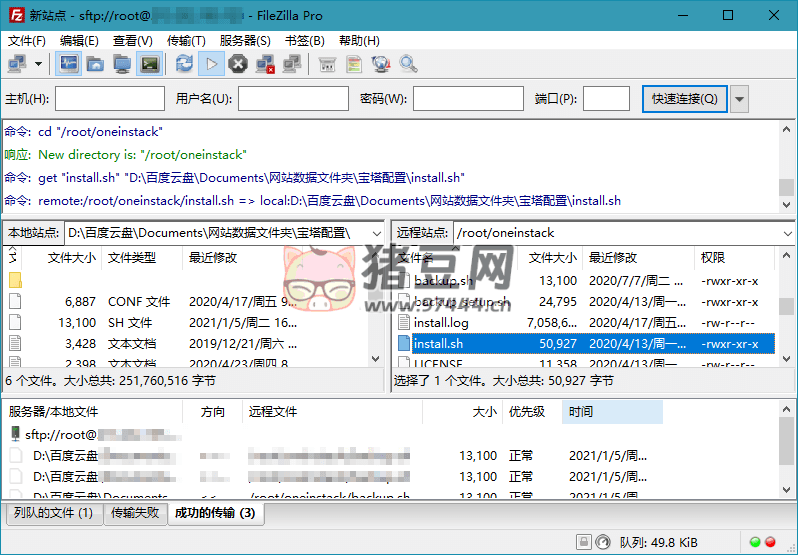The width and height of the screenshot is (798, 555).
Task: Click the 快速连接(Q) button
Action: coord(684,99)
